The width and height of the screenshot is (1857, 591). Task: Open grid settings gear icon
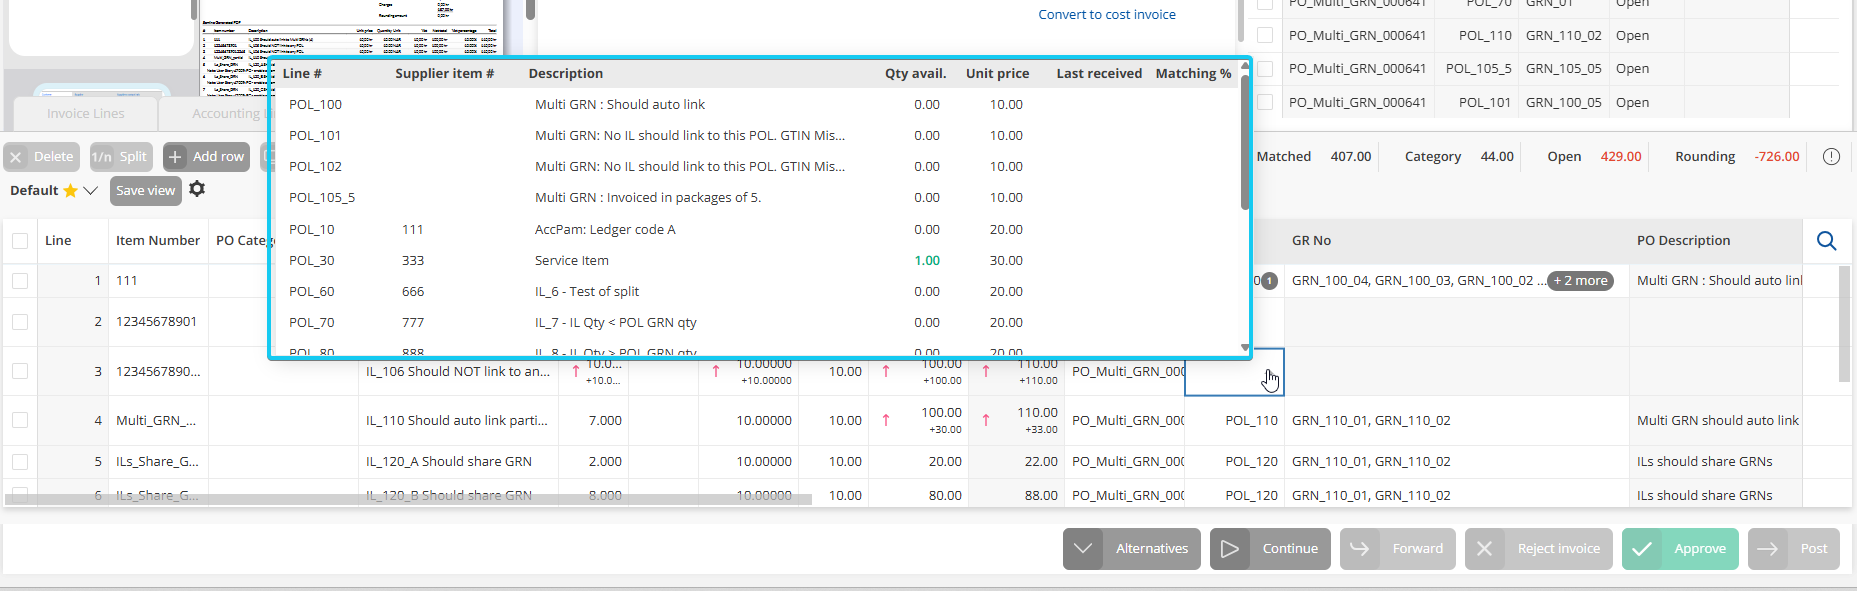coord(197,189)
